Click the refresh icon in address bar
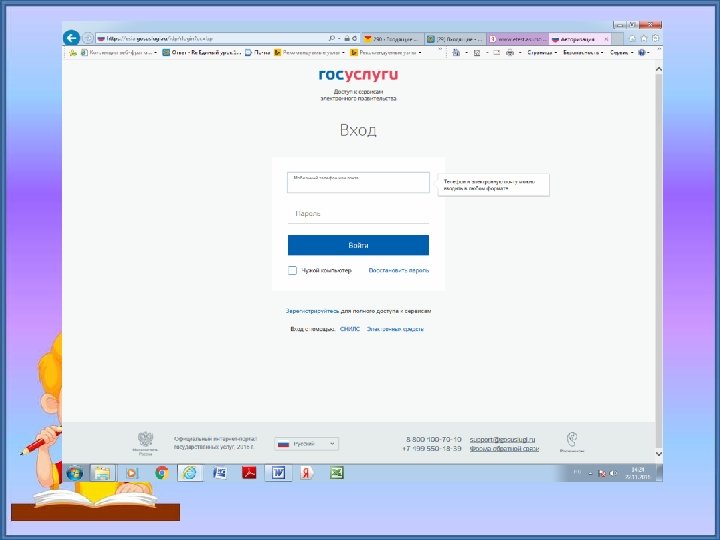Viewport: 720px width, 540px height. (x=354, y=39)
